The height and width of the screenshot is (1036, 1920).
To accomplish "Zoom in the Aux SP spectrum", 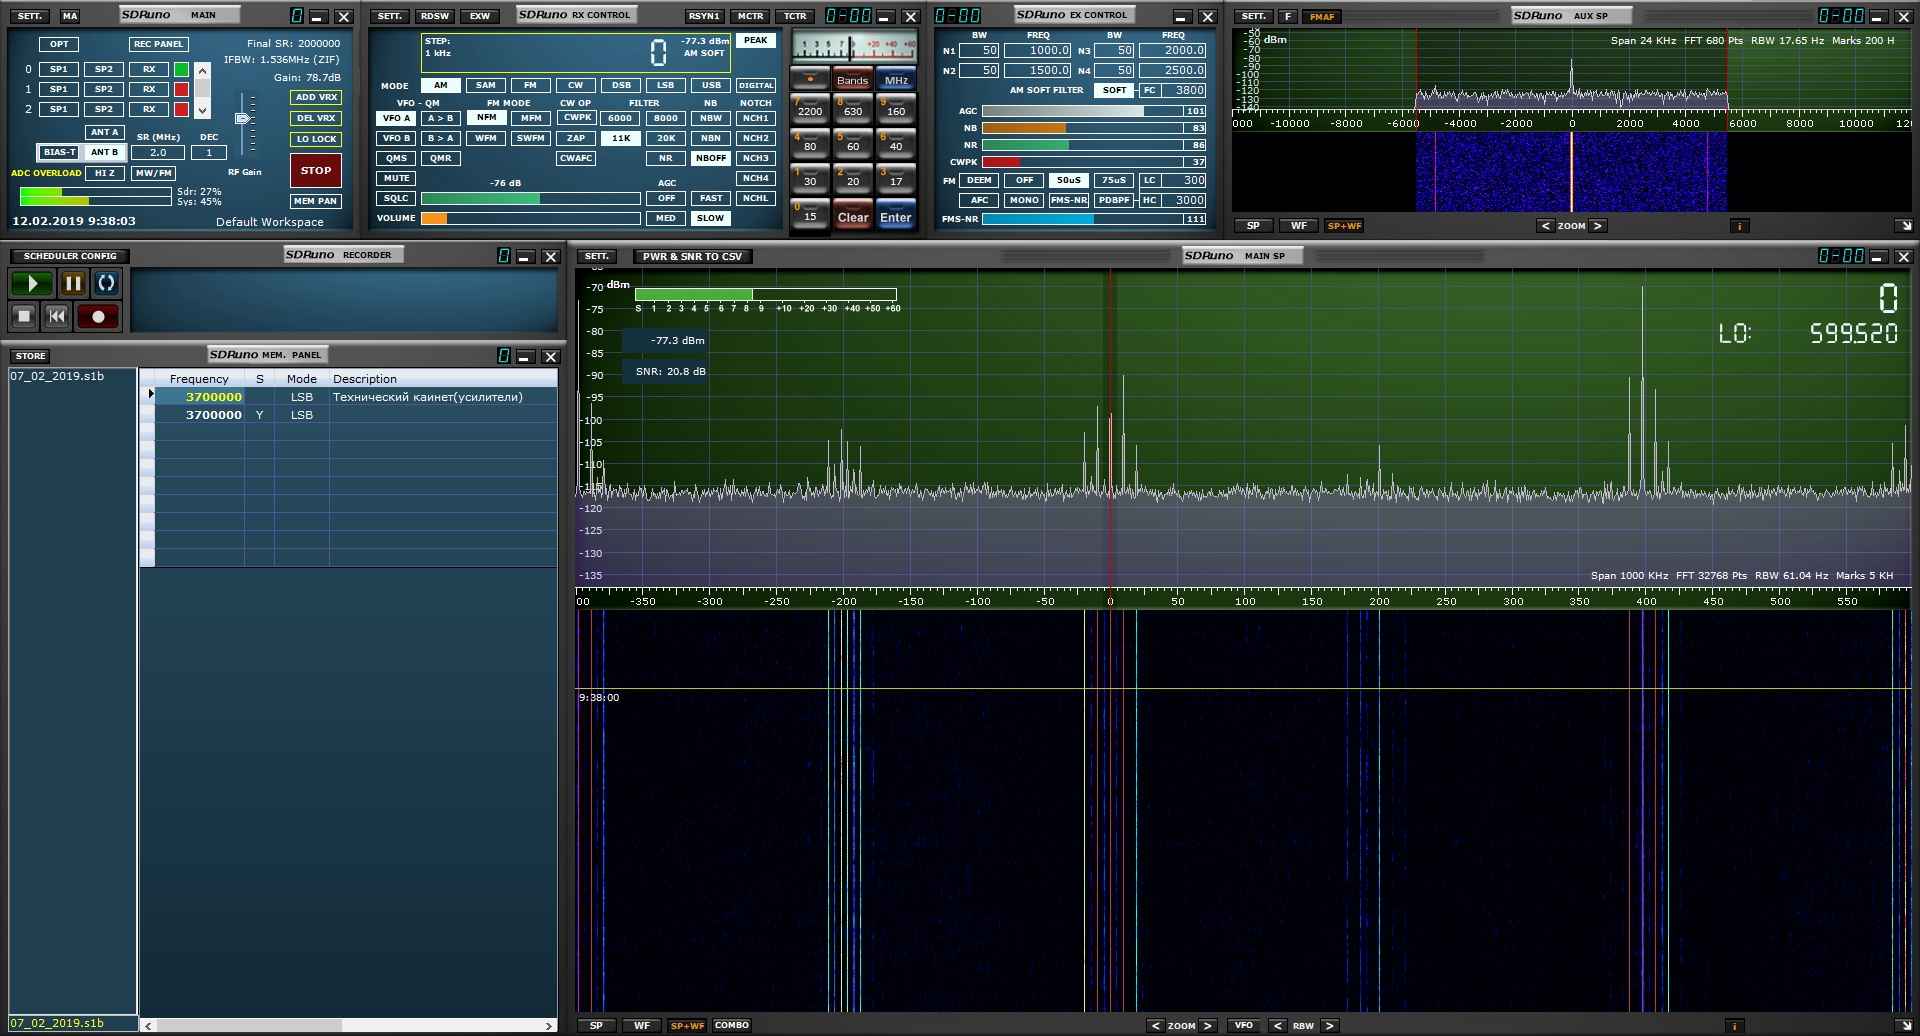I will coord(1598,226).
